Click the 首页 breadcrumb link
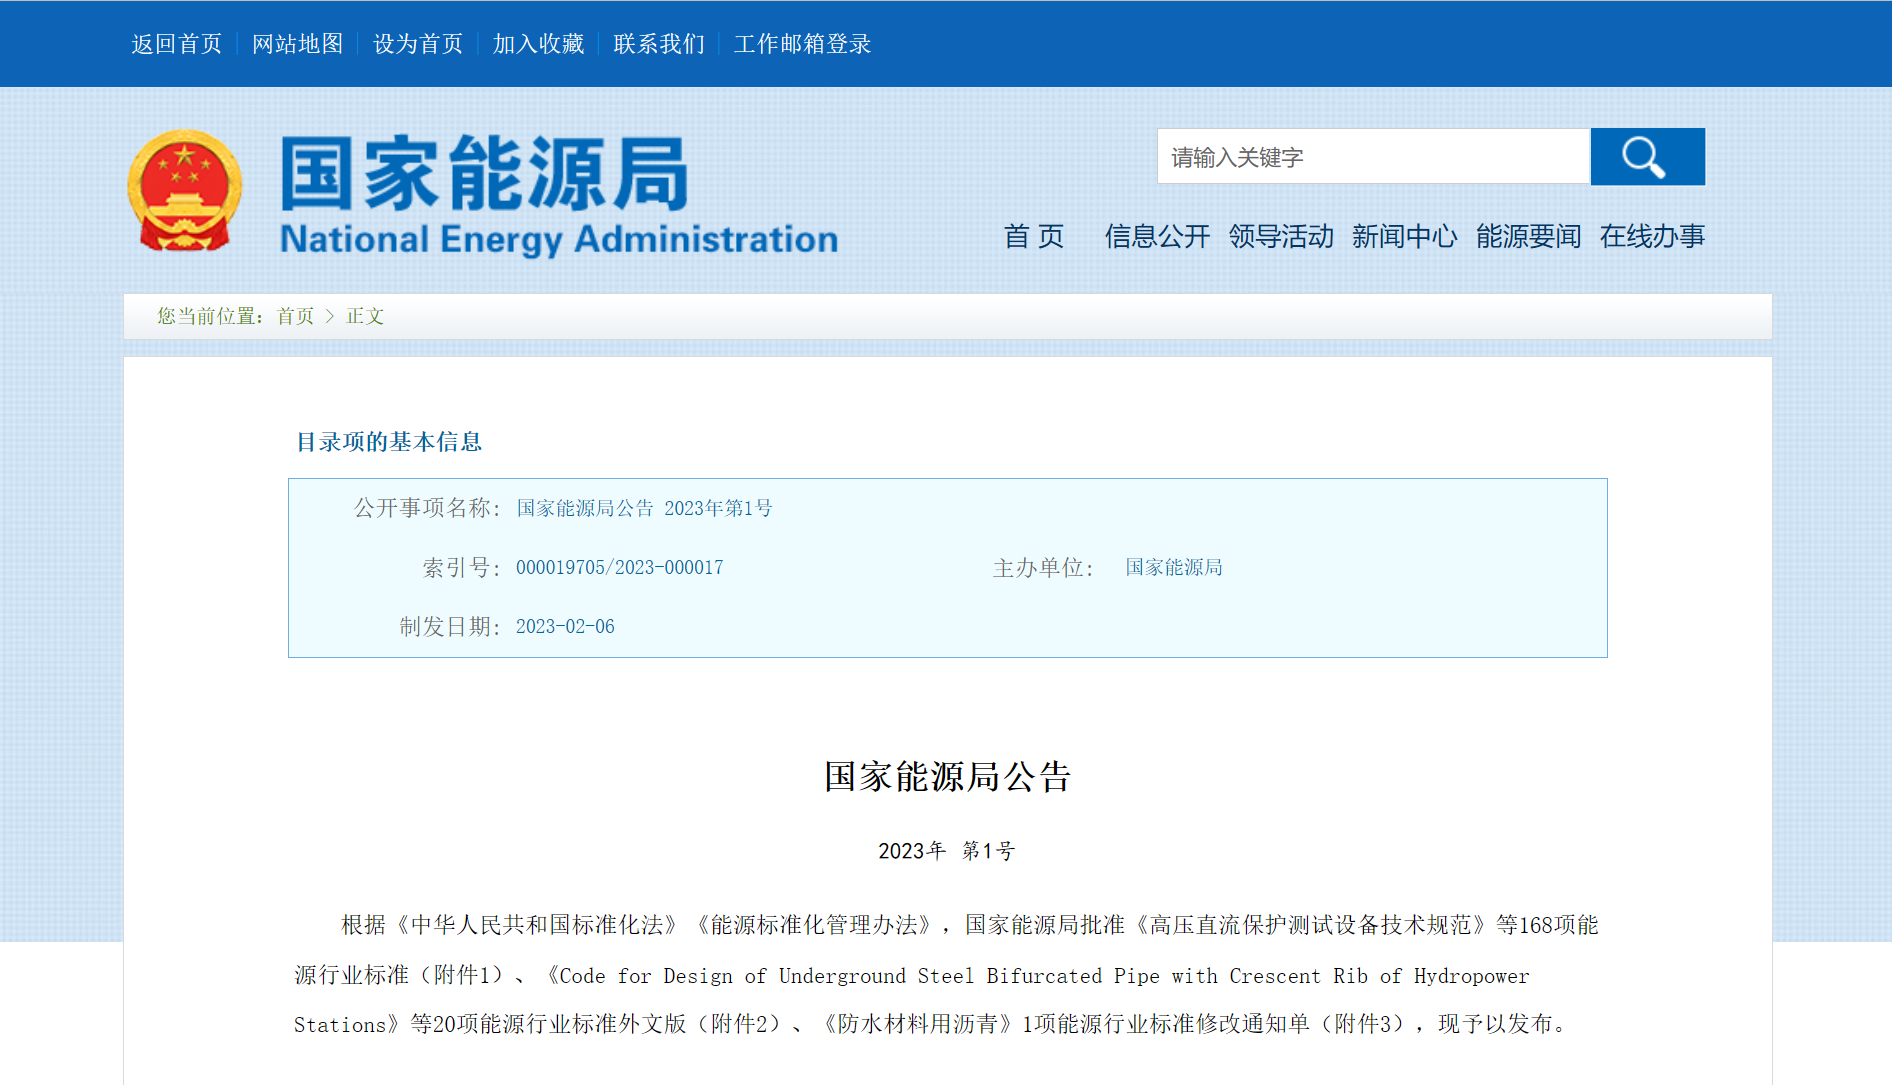Image resolution: width=1892 pixels, height=1085 pixels. (295, 317)
